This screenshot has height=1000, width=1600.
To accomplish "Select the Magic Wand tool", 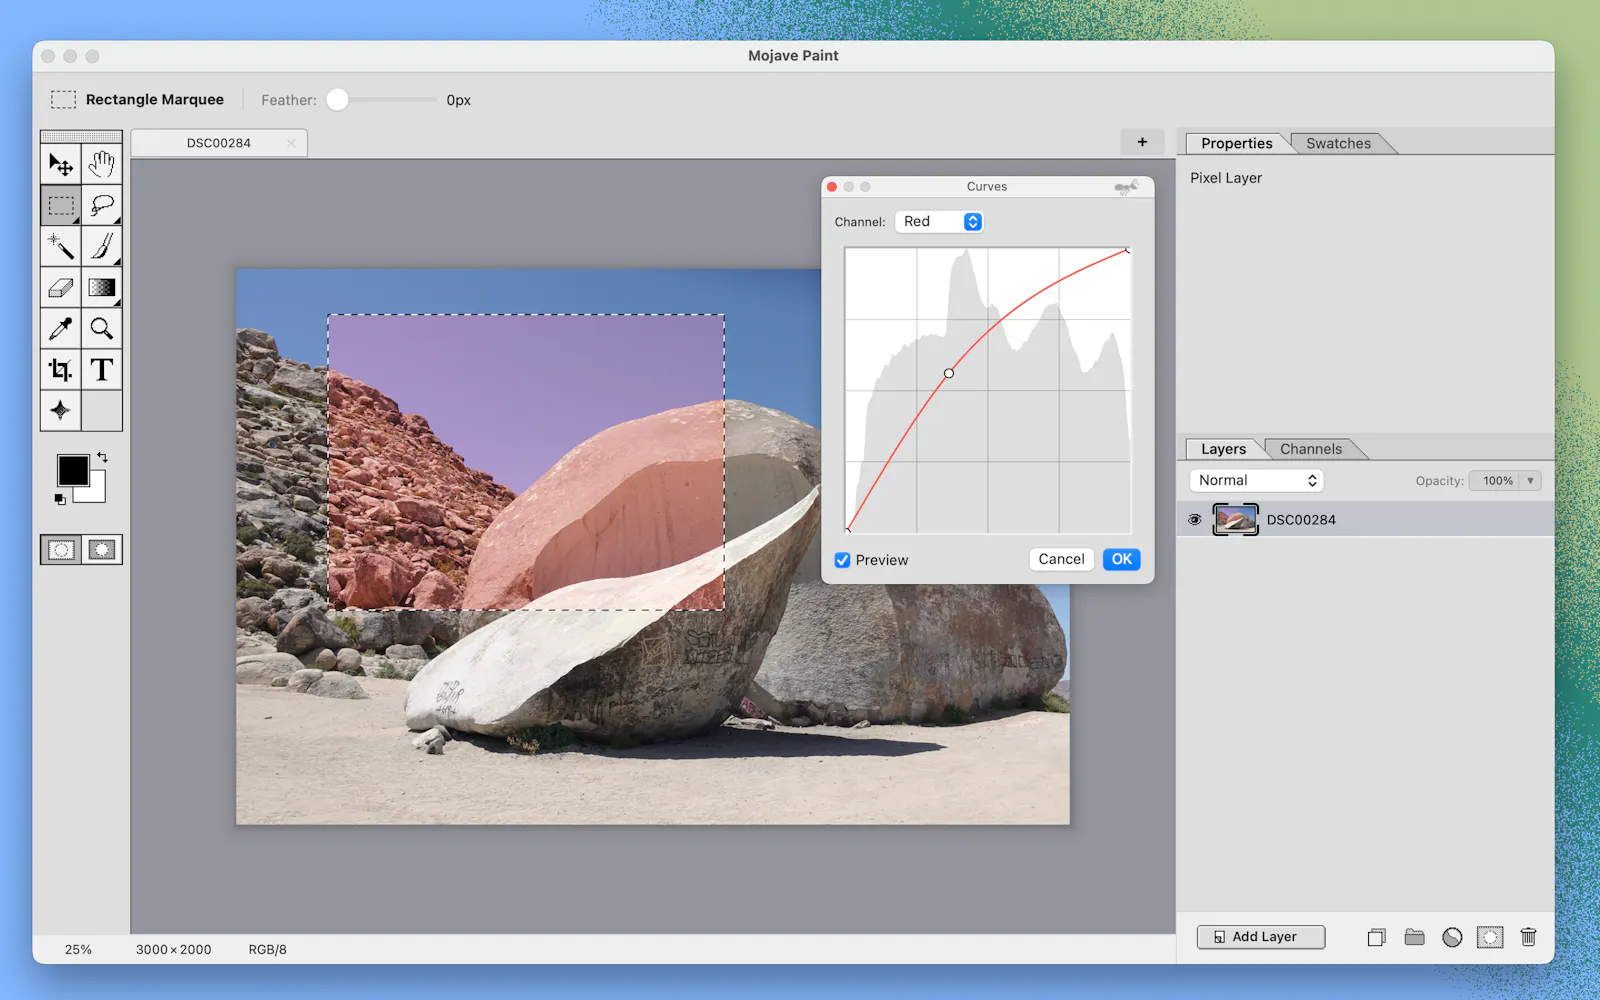I will click(61, 246).
